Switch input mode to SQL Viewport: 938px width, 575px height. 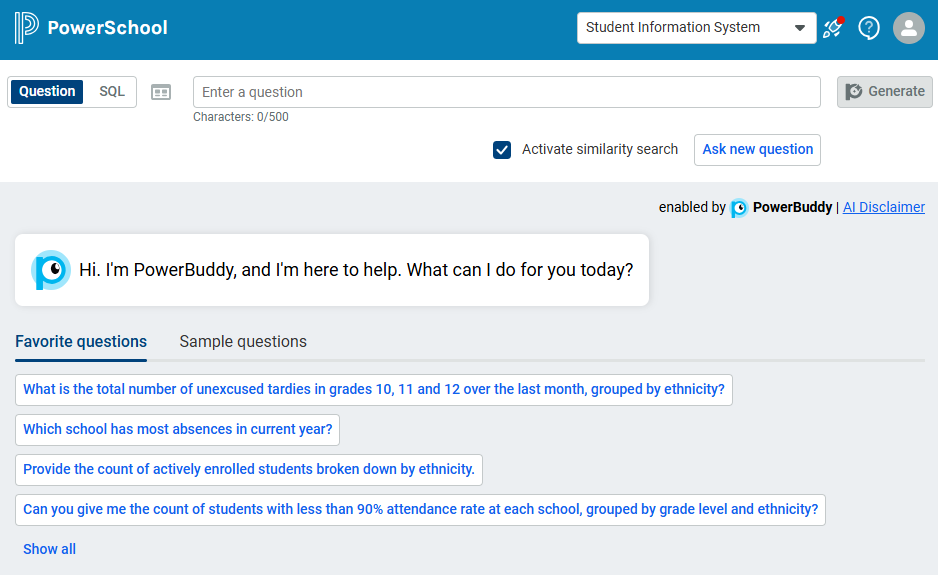(112, 92)
